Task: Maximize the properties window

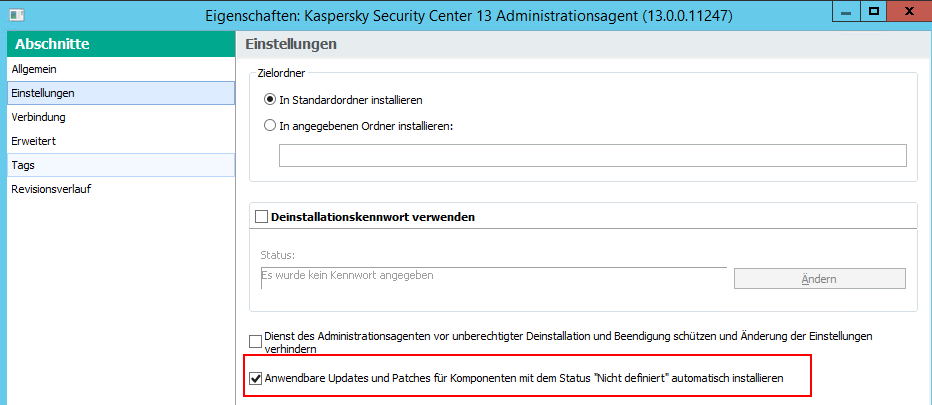Action: [873, 11]
